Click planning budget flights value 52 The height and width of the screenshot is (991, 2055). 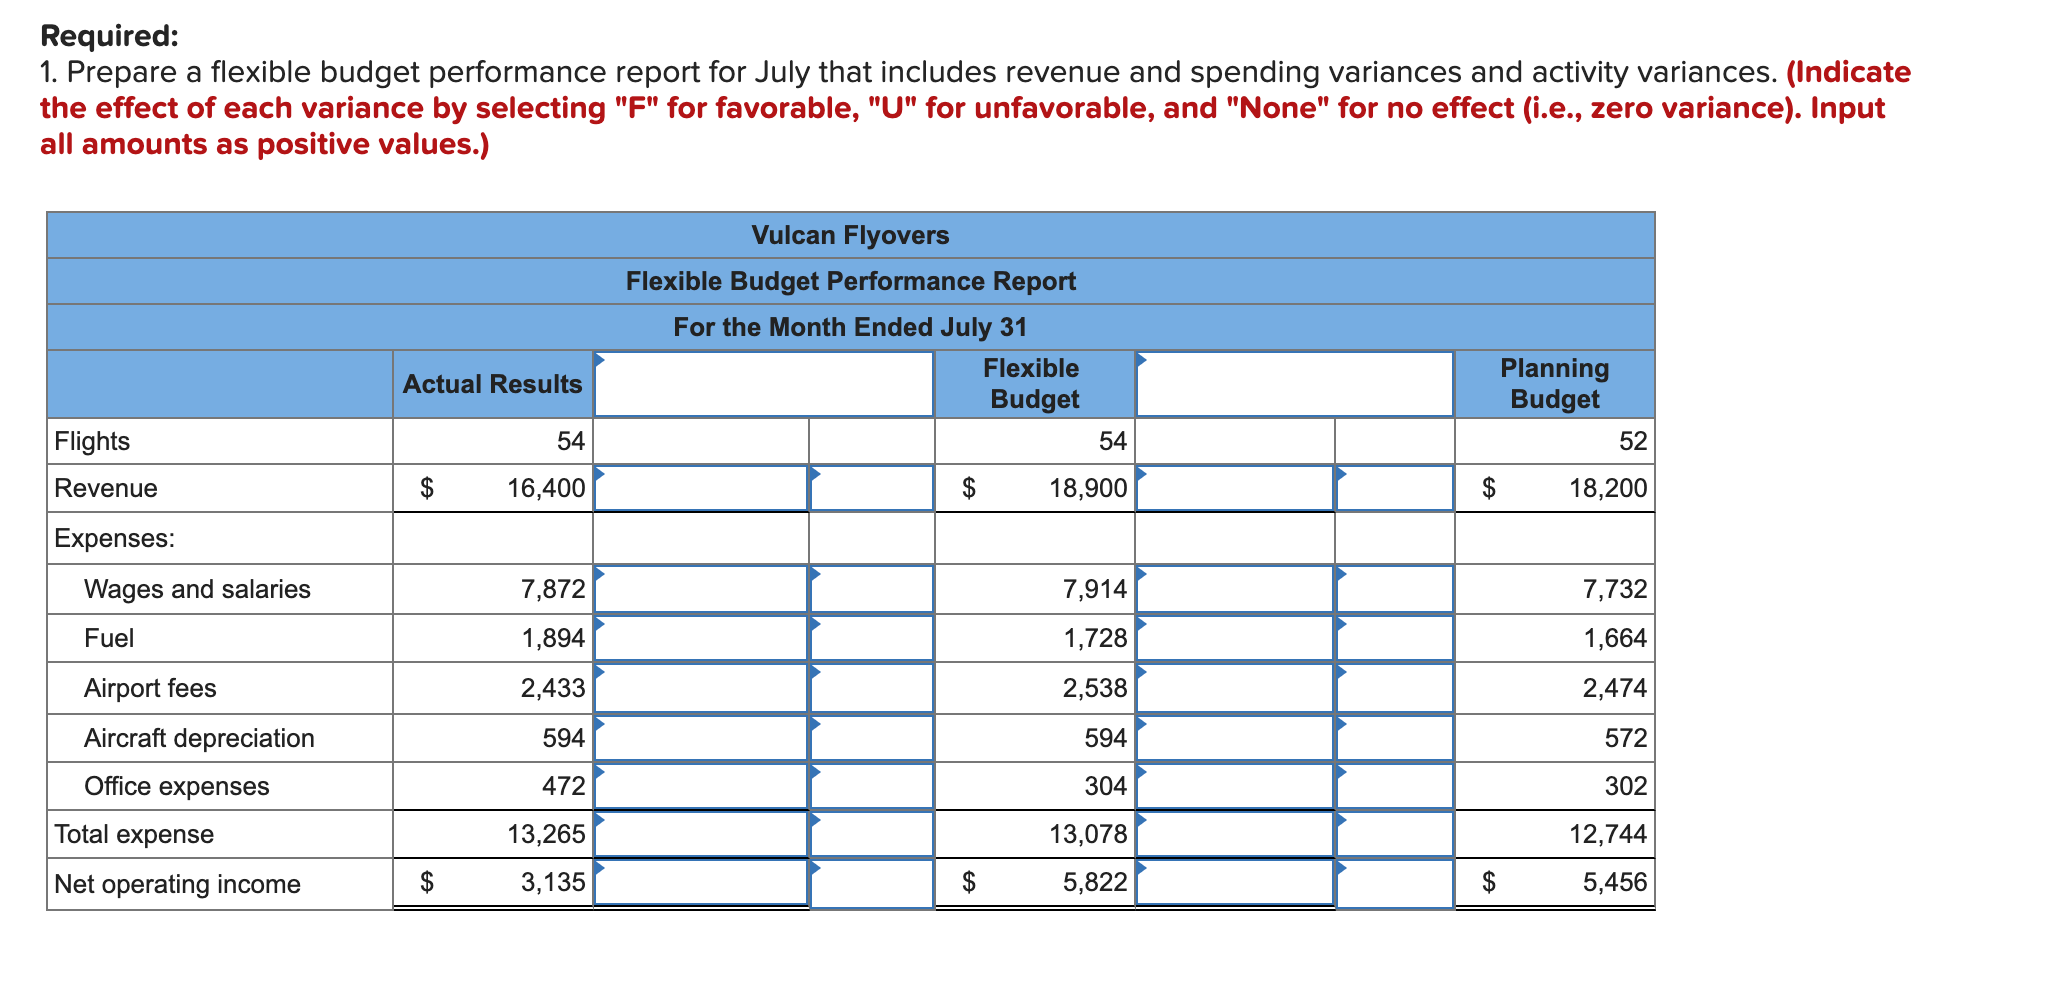[x=1632, y=441]
